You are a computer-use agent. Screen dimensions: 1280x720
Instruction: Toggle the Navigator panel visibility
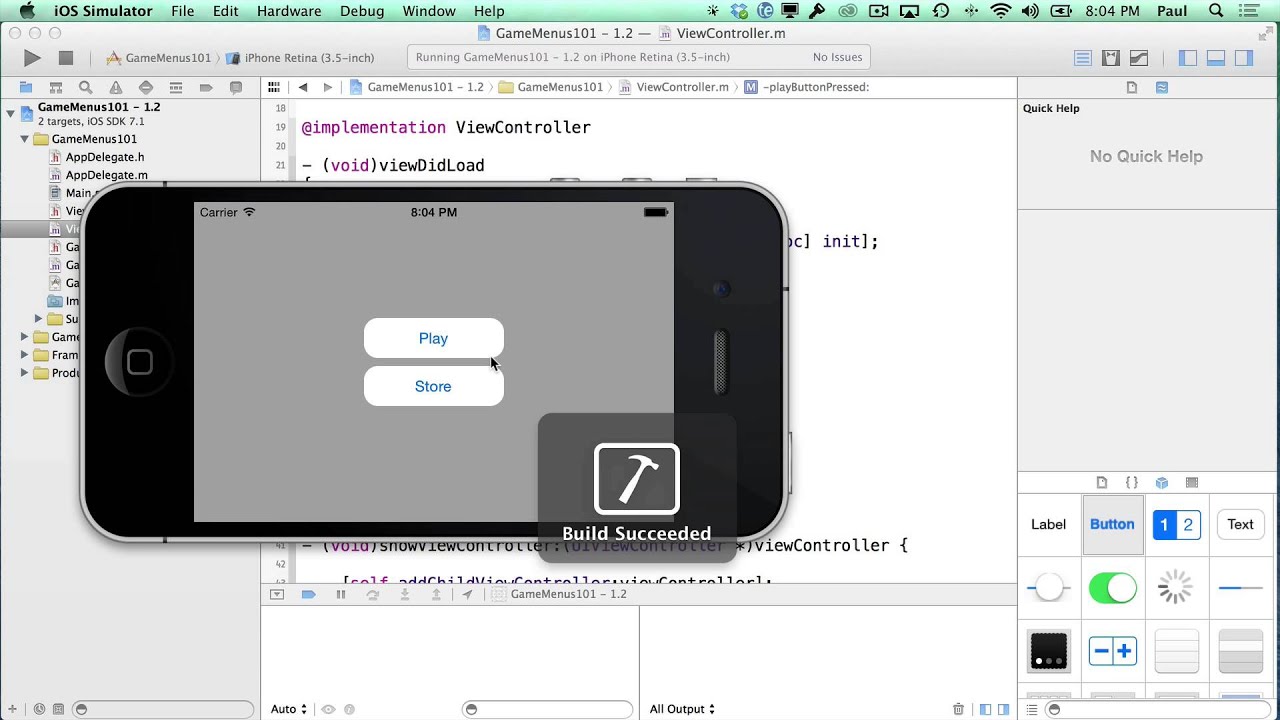[x=1188, y=58]
